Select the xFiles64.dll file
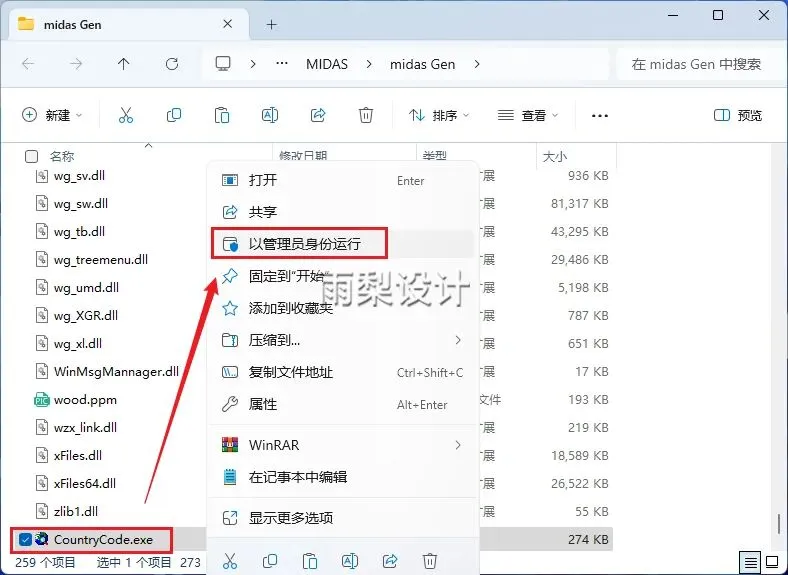This screenshot has width=788, height=575. click(x=84, y=484)
